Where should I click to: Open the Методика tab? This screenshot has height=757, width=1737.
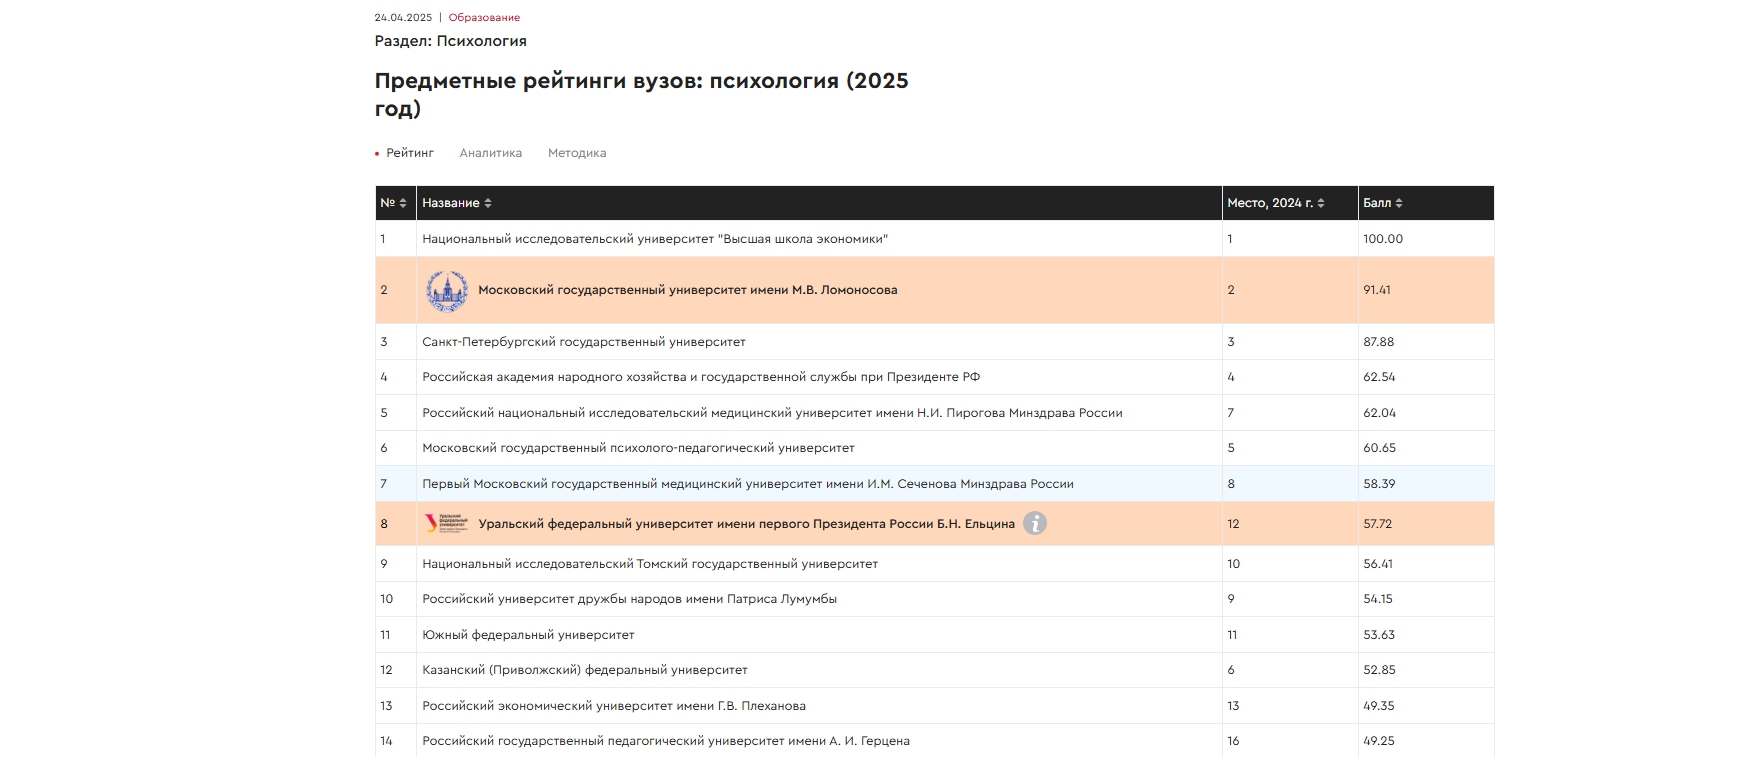pyautogui.click(x=577, y=153)
